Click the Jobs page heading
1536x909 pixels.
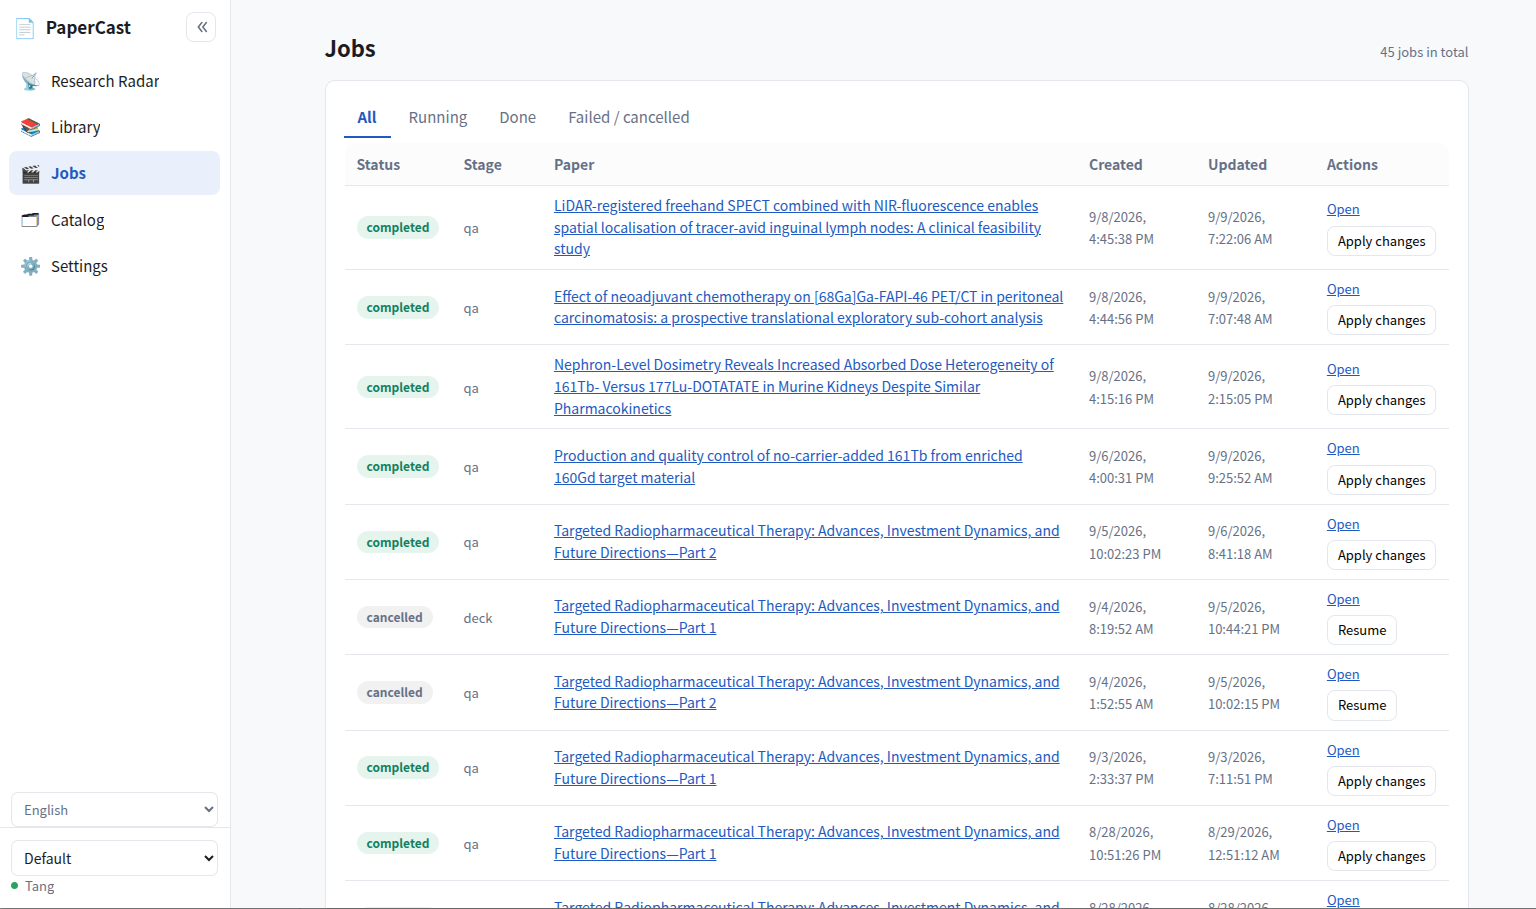point(350,49)
